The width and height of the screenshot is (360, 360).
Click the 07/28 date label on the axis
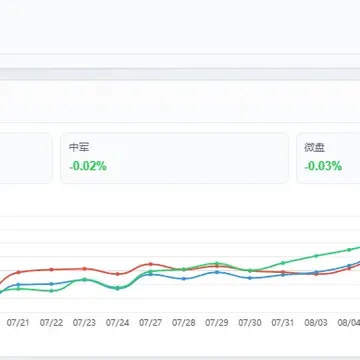point(183,323)
